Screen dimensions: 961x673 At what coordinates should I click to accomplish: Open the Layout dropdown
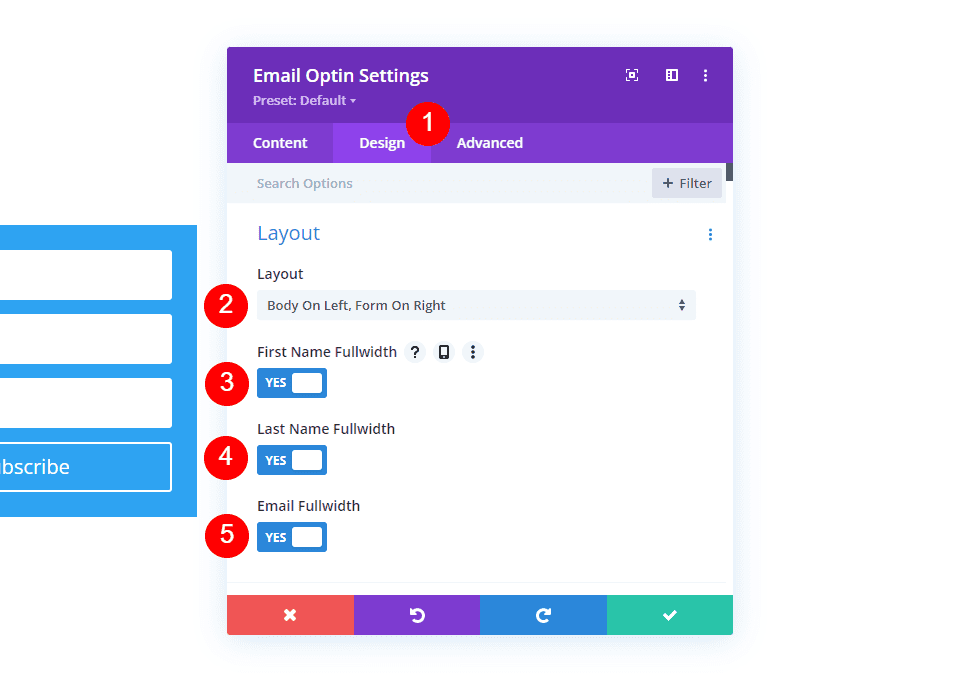pos(476,305)
